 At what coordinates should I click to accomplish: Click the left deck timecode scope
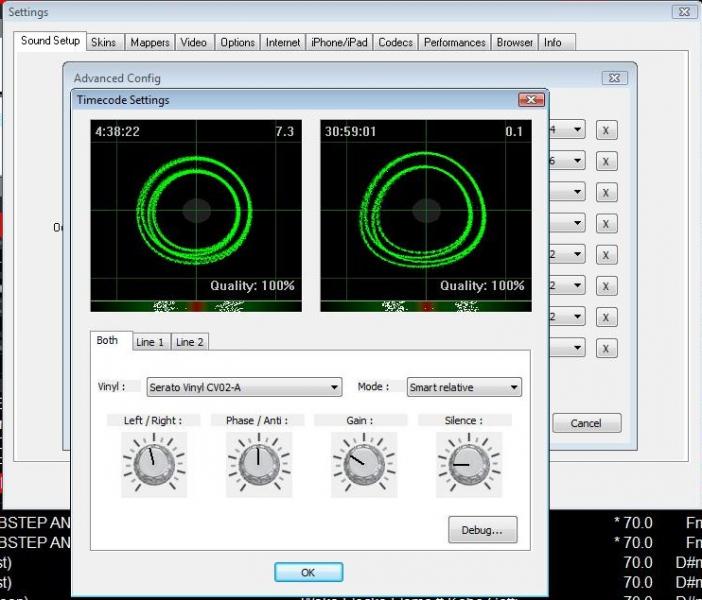point(196,209)
